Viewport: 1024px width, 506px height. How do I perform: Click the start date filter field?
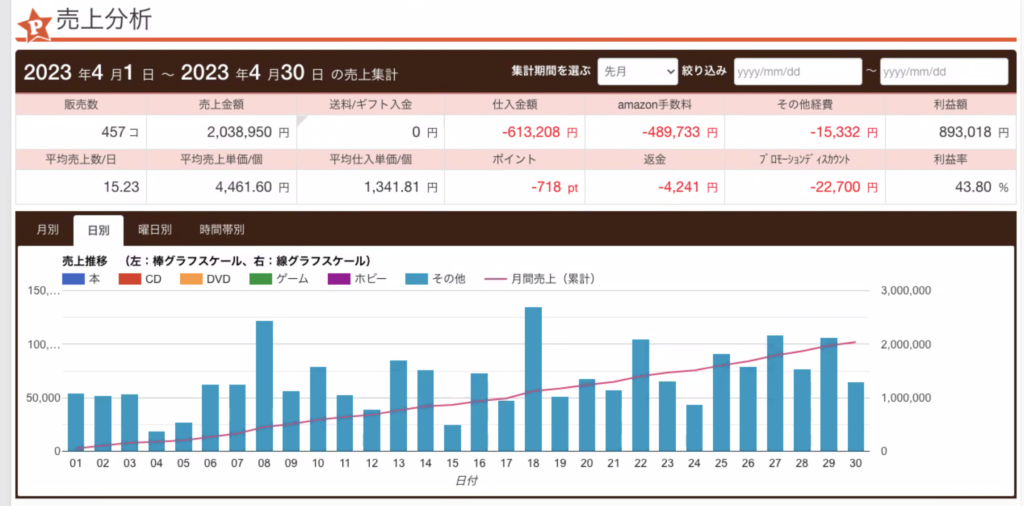[x=797, y=72]
